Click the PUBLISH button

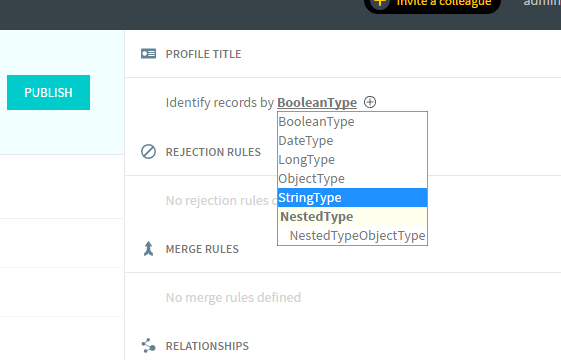48,92
